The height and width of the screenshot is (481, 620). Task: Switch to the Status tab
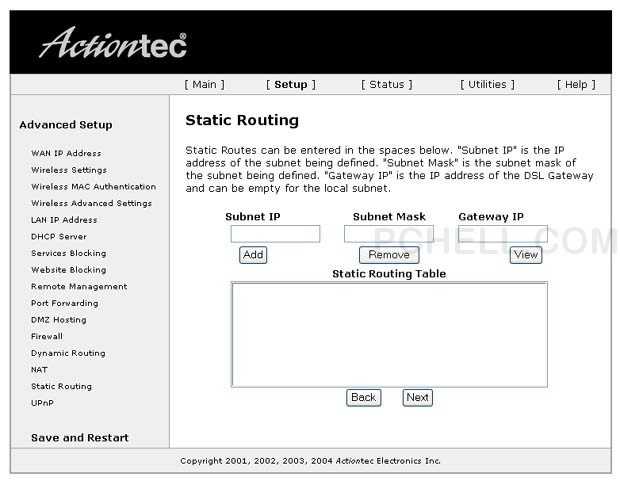pos(386,85)
